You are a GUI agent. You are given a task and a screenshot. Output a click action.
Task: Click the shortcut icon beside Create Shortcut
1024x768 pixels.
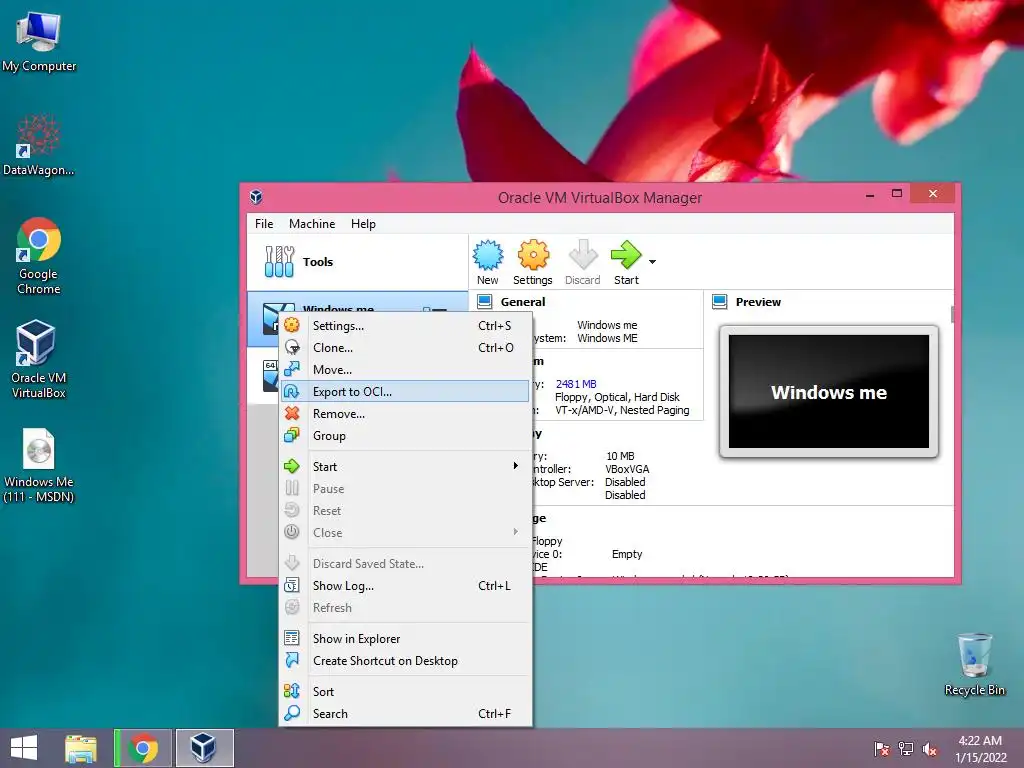(292, 660)
